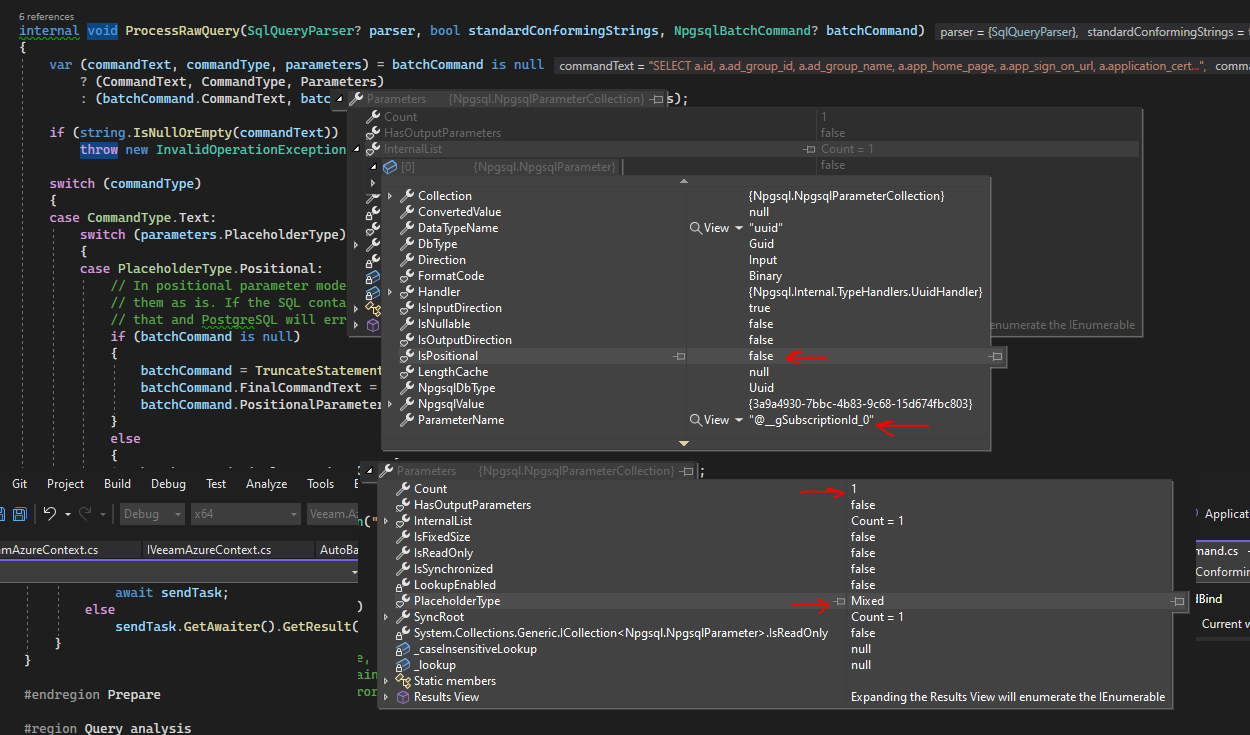Click the "#region Query analysis" line

[x=107, y=728]
